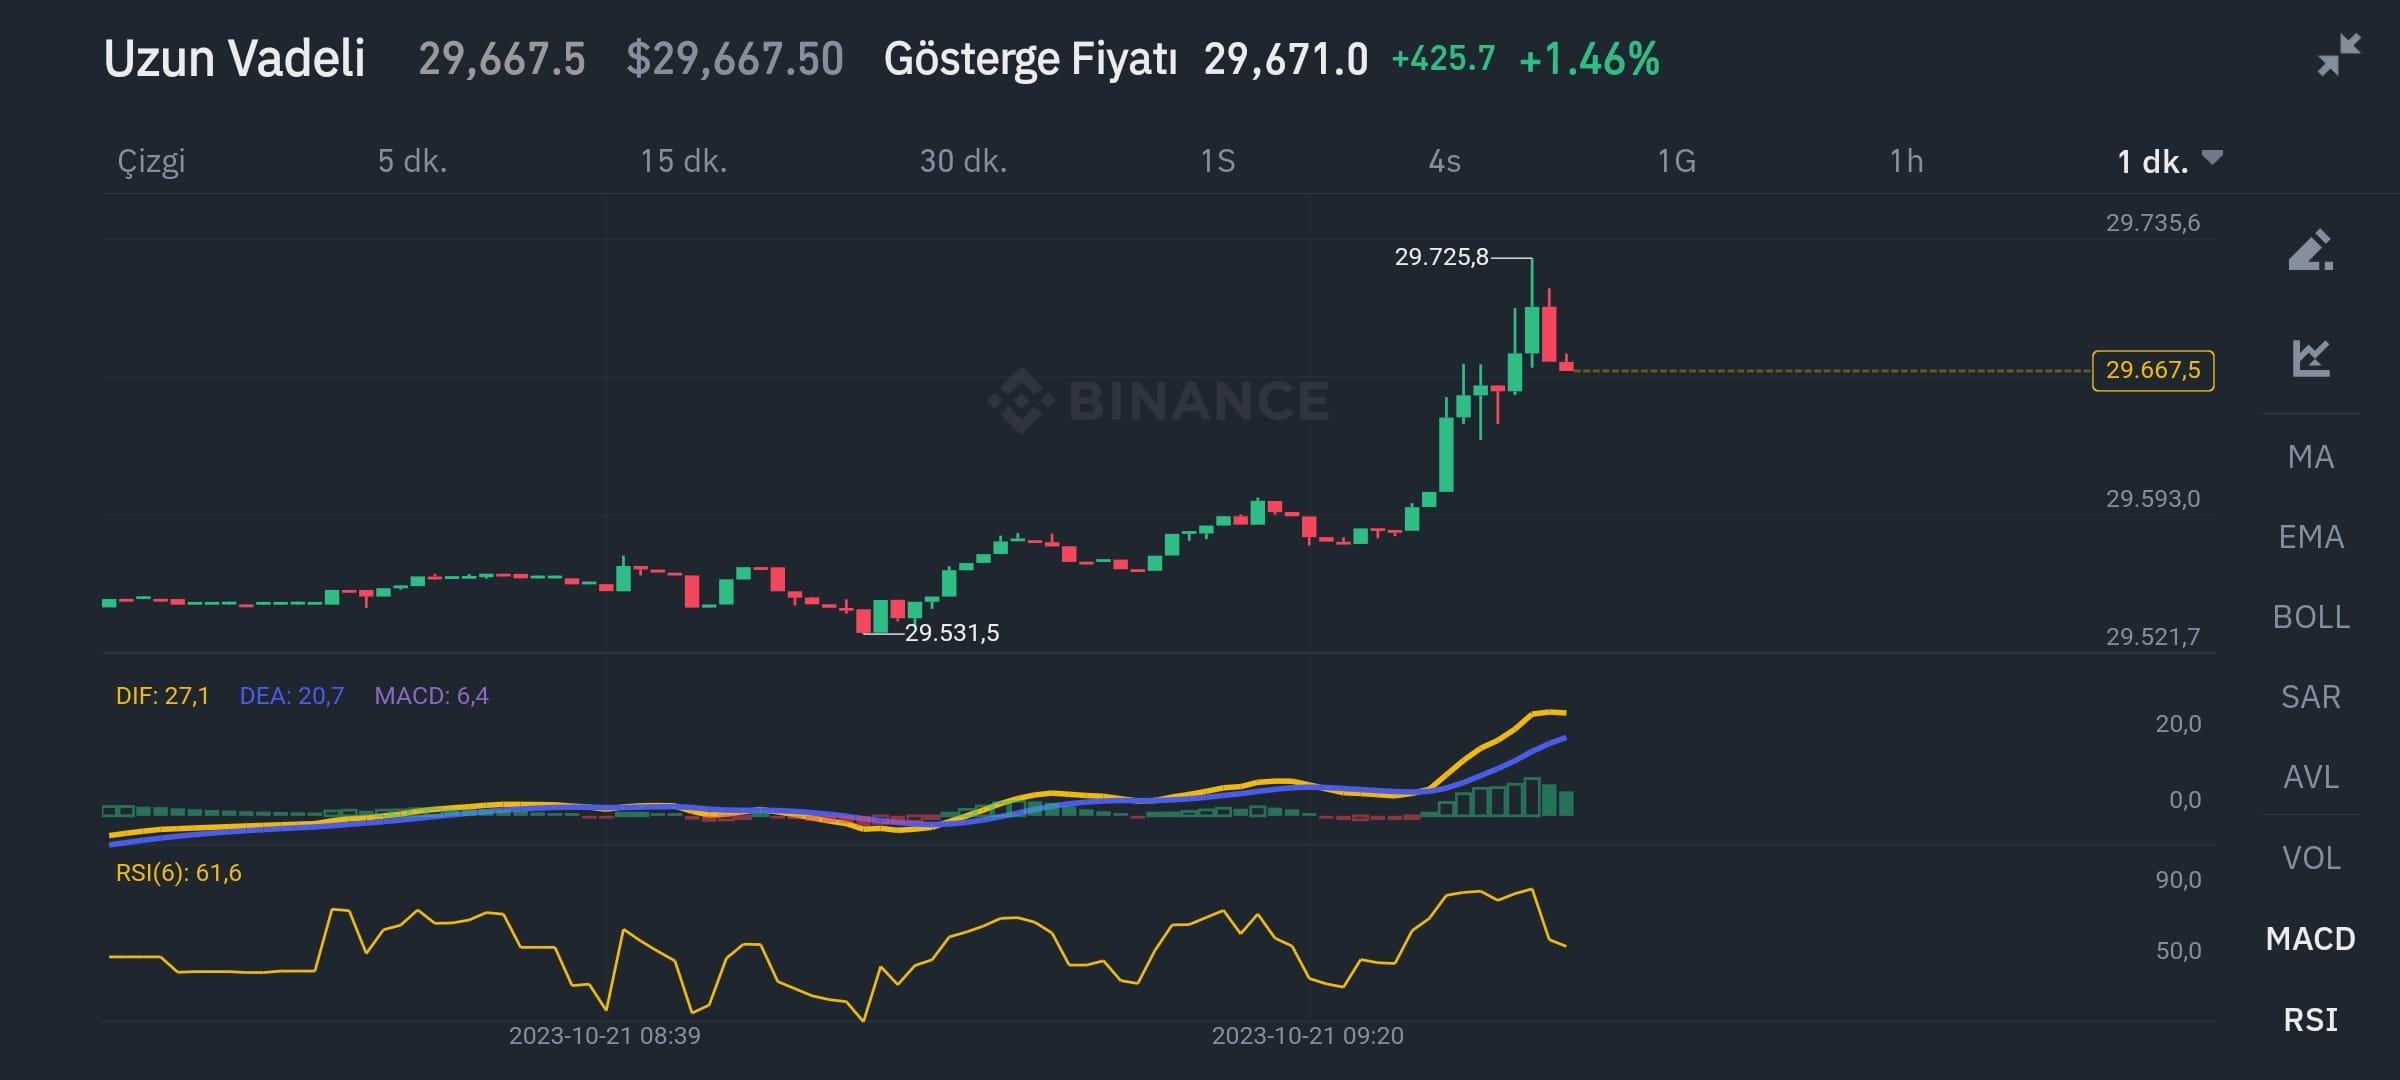Click the DEA: 20,7 readout
This screenshot has width=2400, height=1080.
click(291, 696)
